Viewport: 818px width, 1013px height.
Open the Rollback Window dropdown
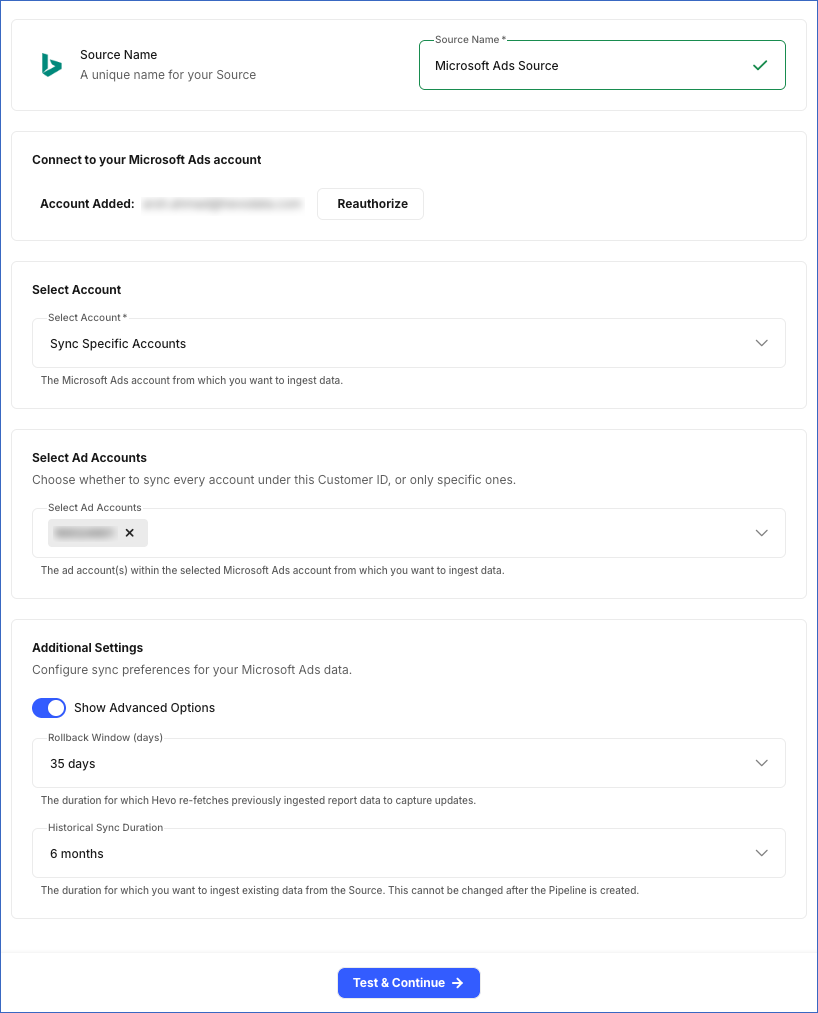408,763
